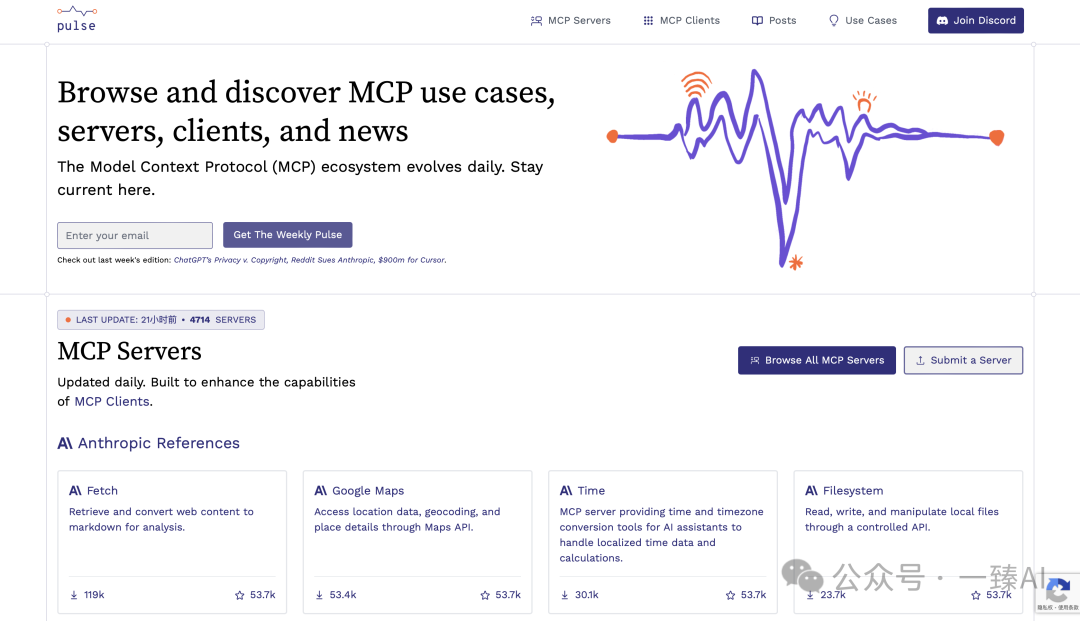This screenshot has height=621, width=1080.
Task: Open the MCP Servers nav item
Action: pyautogui.click(x=570, y=21)
